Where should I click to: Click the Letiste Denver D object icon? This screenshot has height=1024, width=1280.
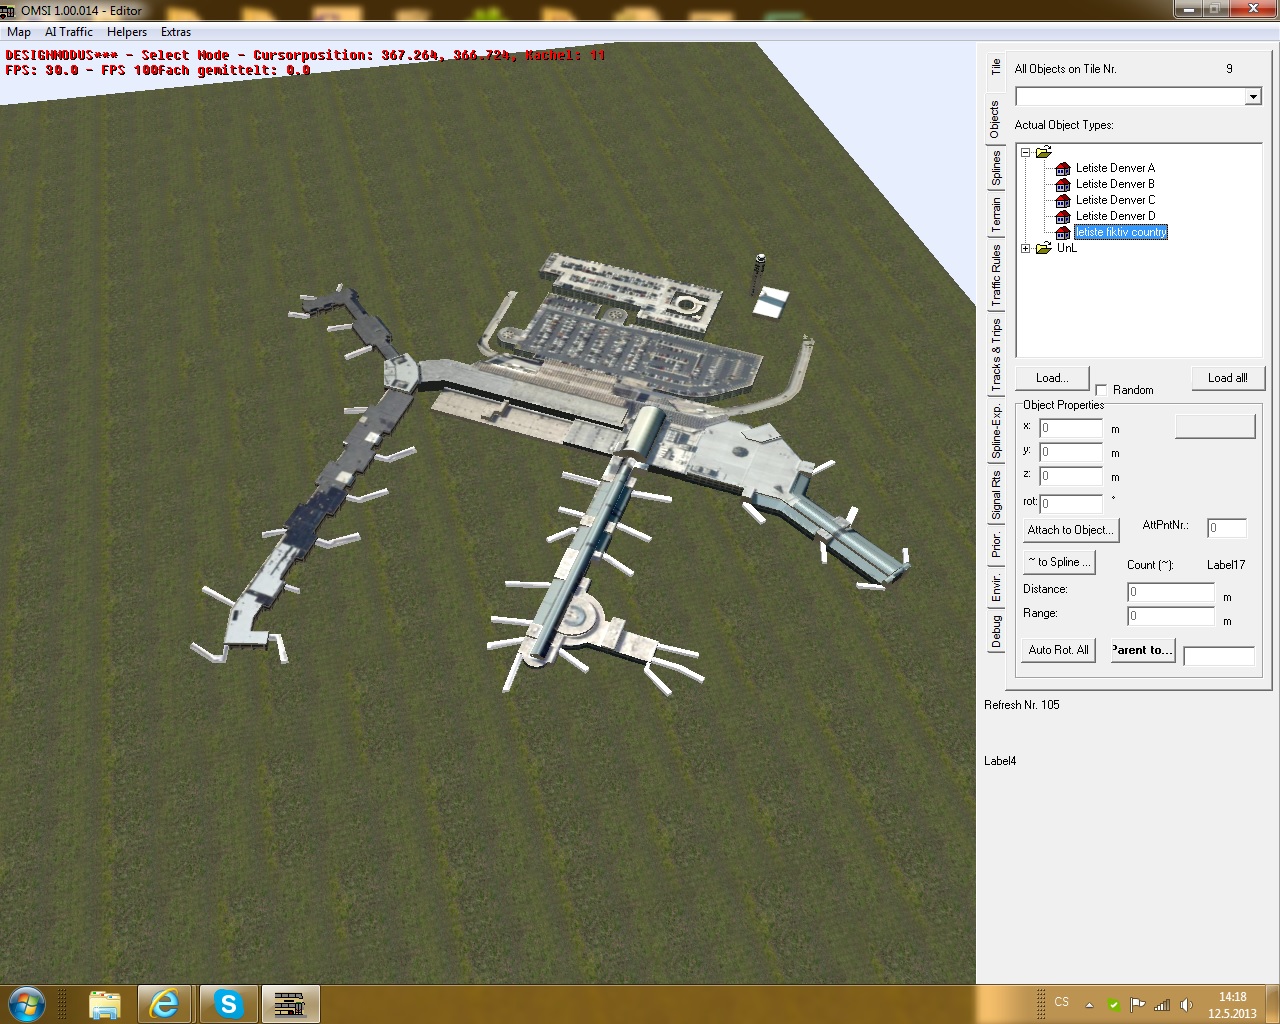pyautogui.click(x=1063, y=216)
